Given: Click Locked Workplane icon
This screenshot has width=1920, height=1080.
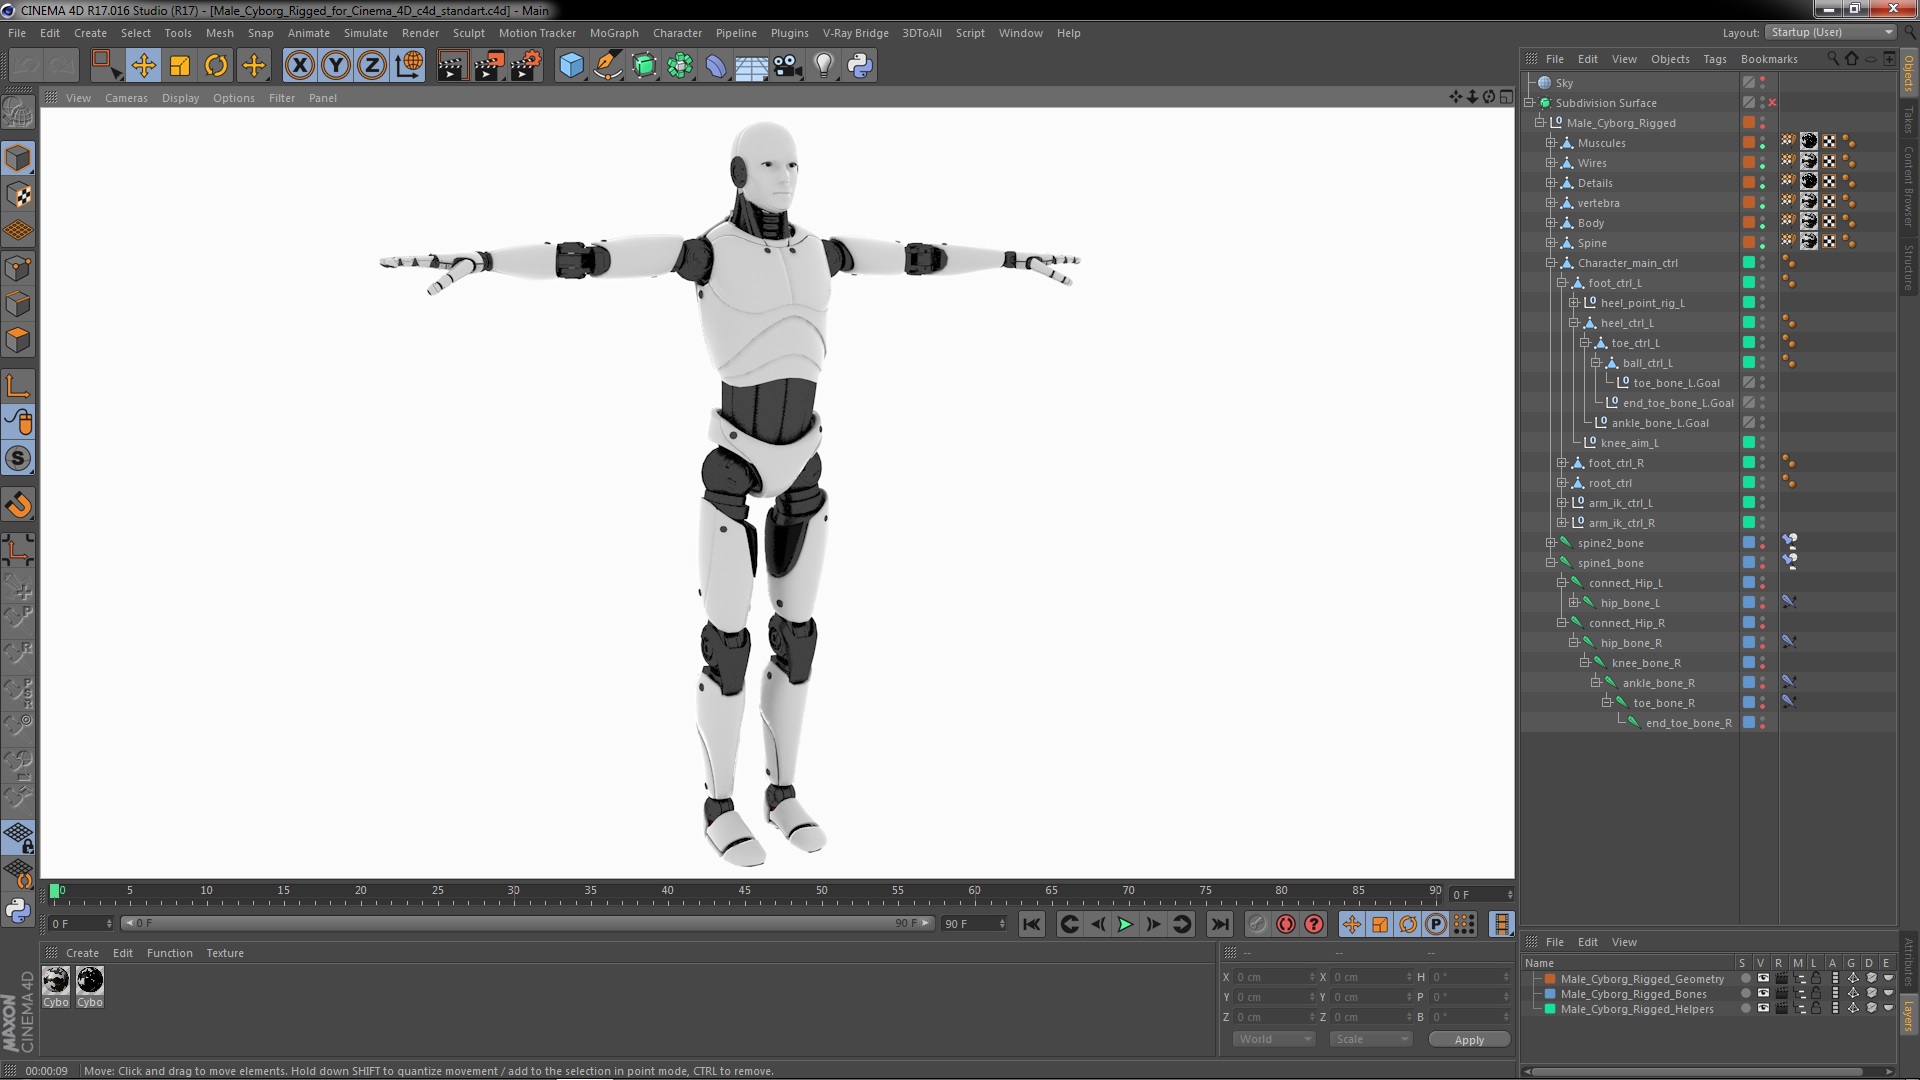Looking at the screenshot, I should coord(18,838).
